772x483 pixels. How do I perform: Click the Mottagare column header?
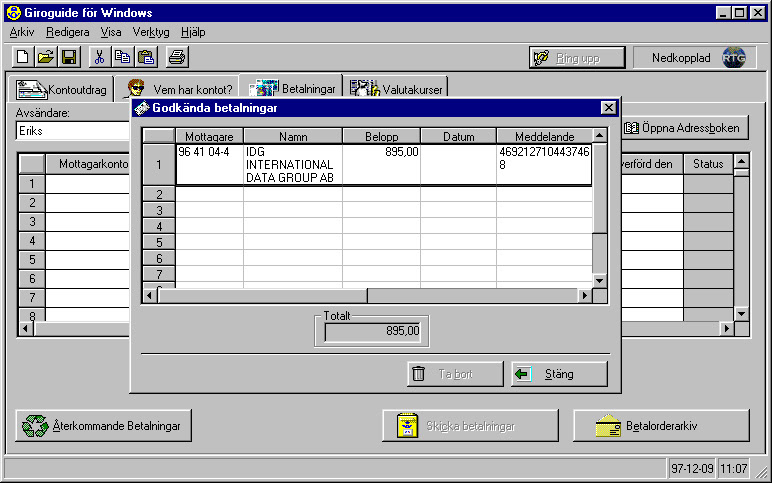pyautogui.click(x=209, y=136)
